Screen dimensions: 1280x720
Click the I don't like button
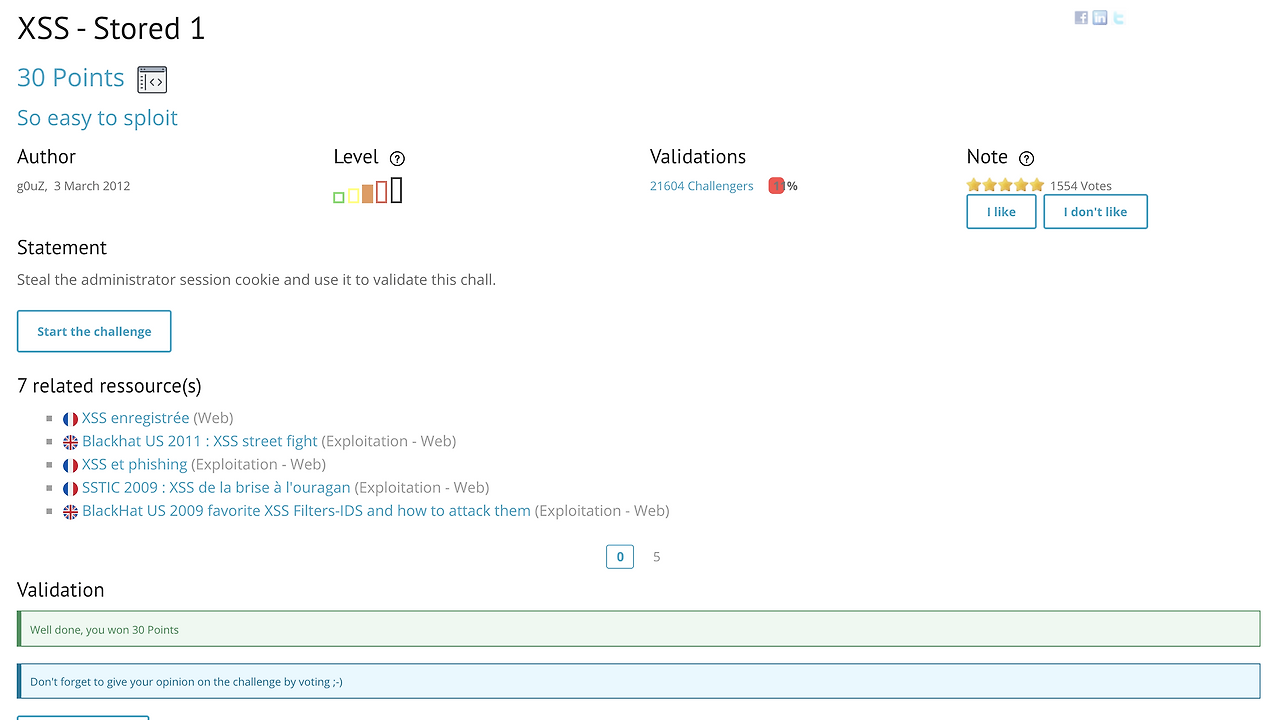(x=1095, y=211)
